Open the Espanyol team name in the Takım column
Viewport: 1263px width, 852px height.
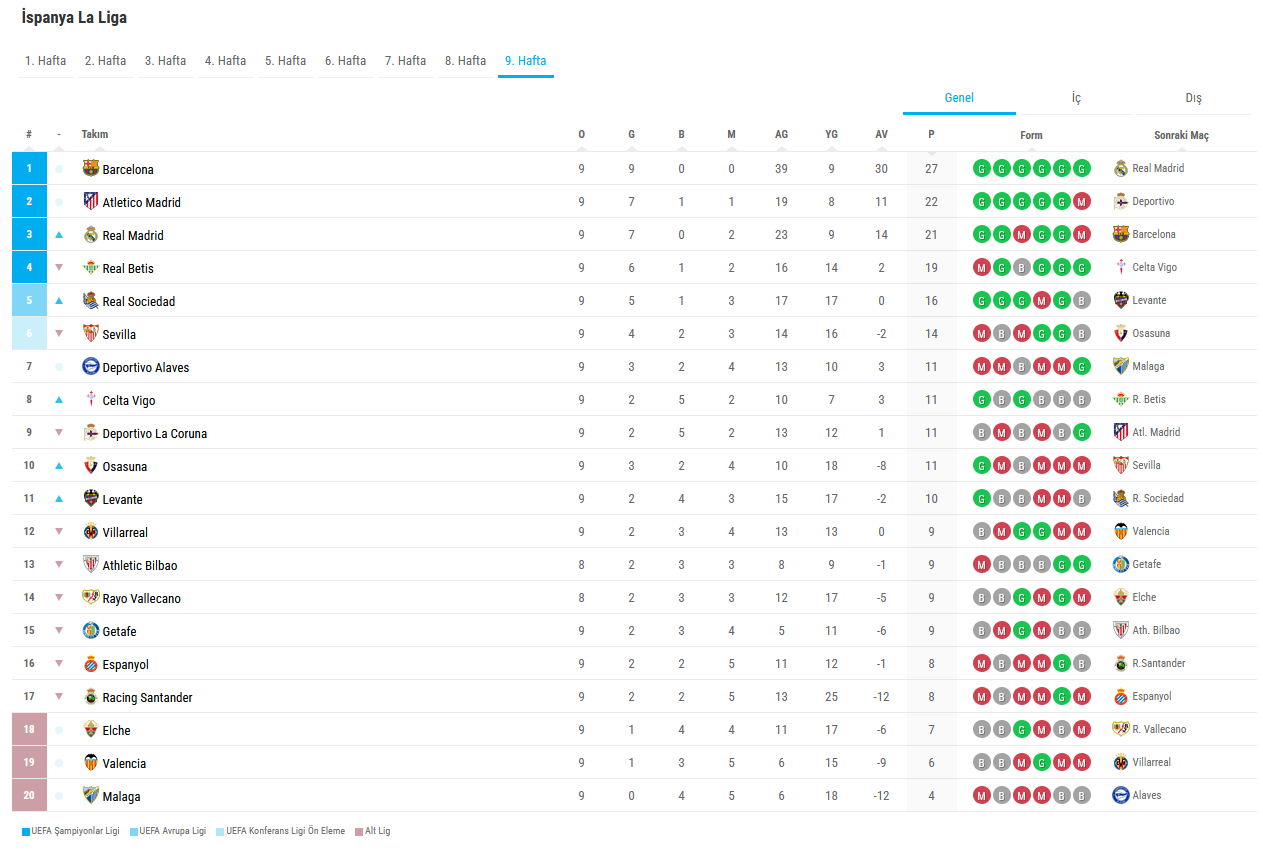125,664
